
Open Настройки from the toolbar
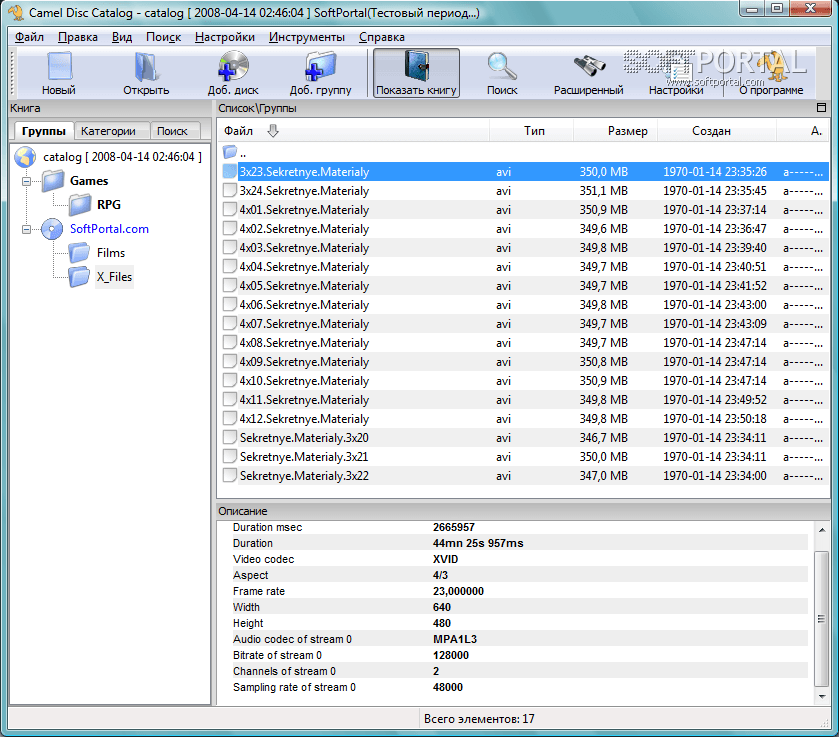(676, 73)
